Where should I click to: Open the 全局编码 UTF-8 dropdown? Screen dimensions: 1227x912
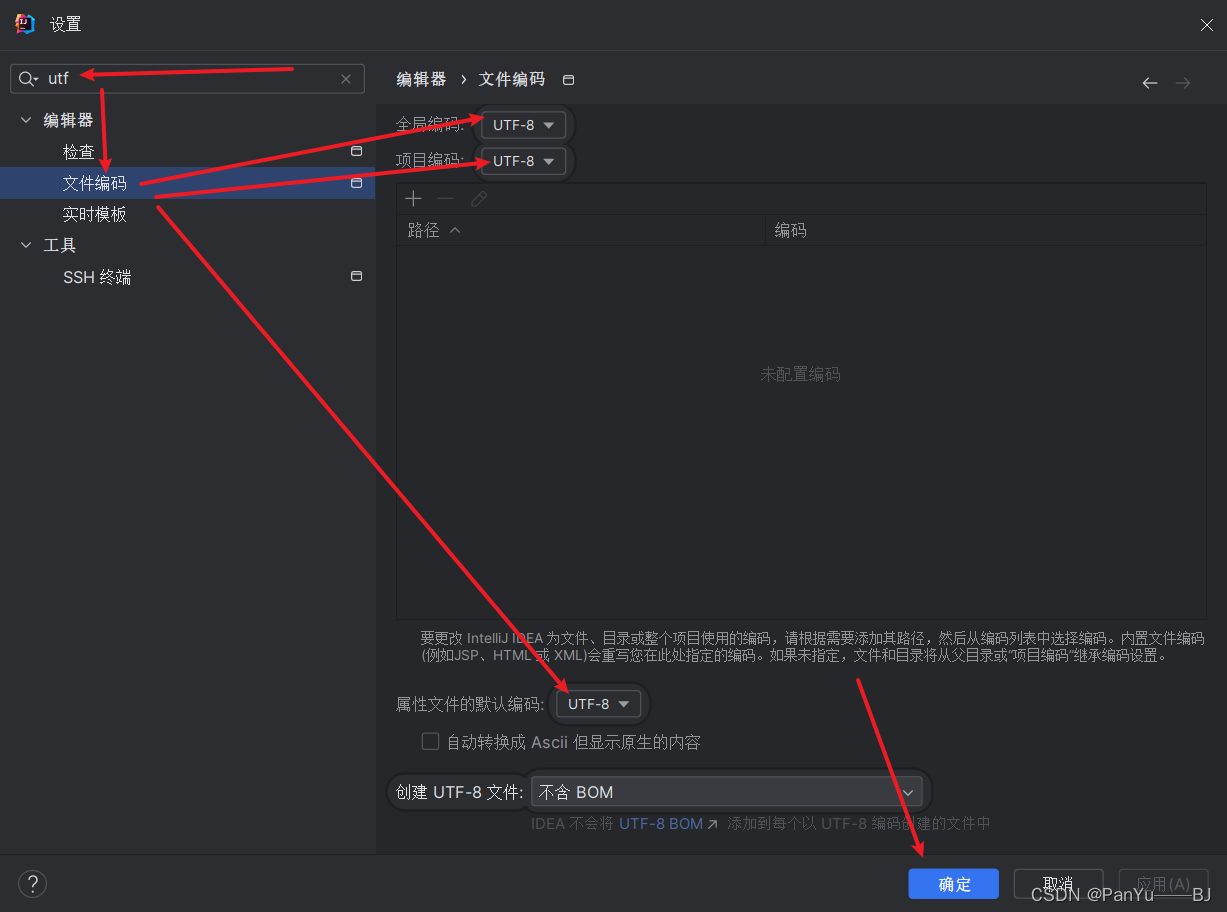point(524,125)
